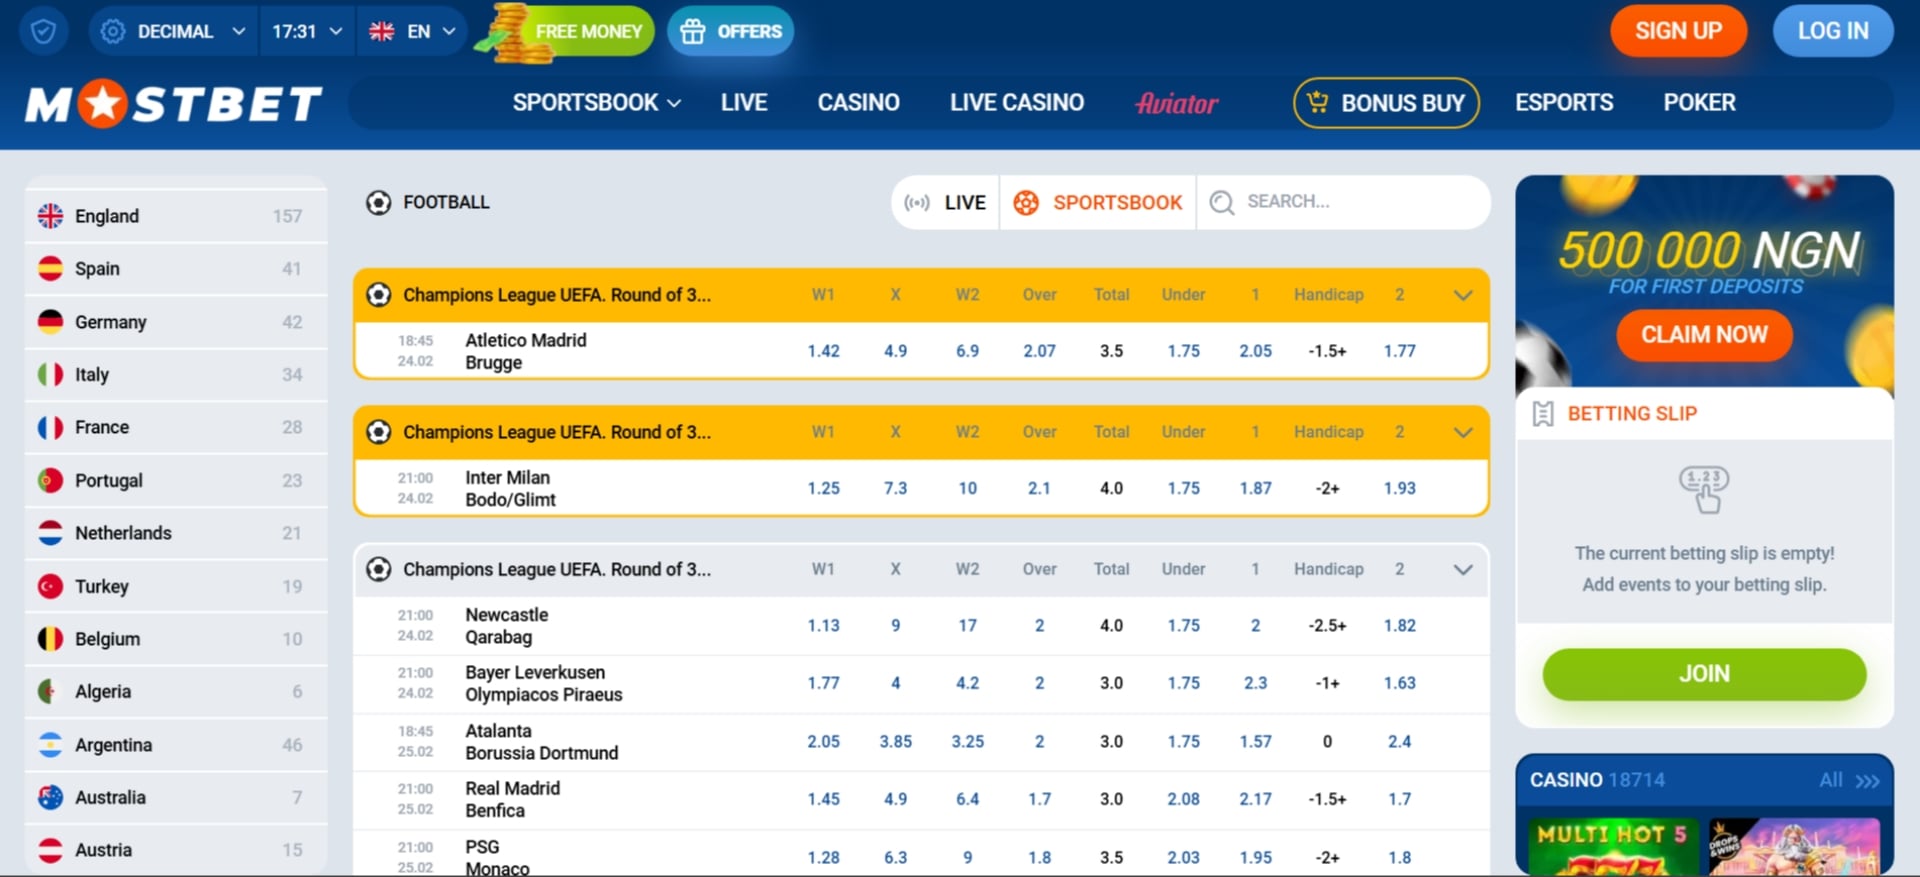Click football icon in Inter Milan league header

coord(378,431)
